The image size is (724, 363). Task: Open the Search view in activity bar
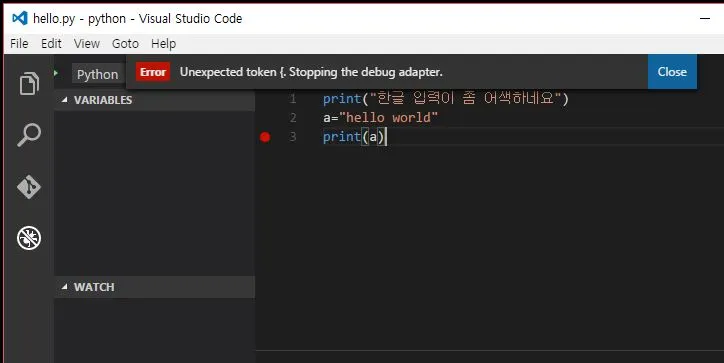pyautogui.click(x=29, y=135)
